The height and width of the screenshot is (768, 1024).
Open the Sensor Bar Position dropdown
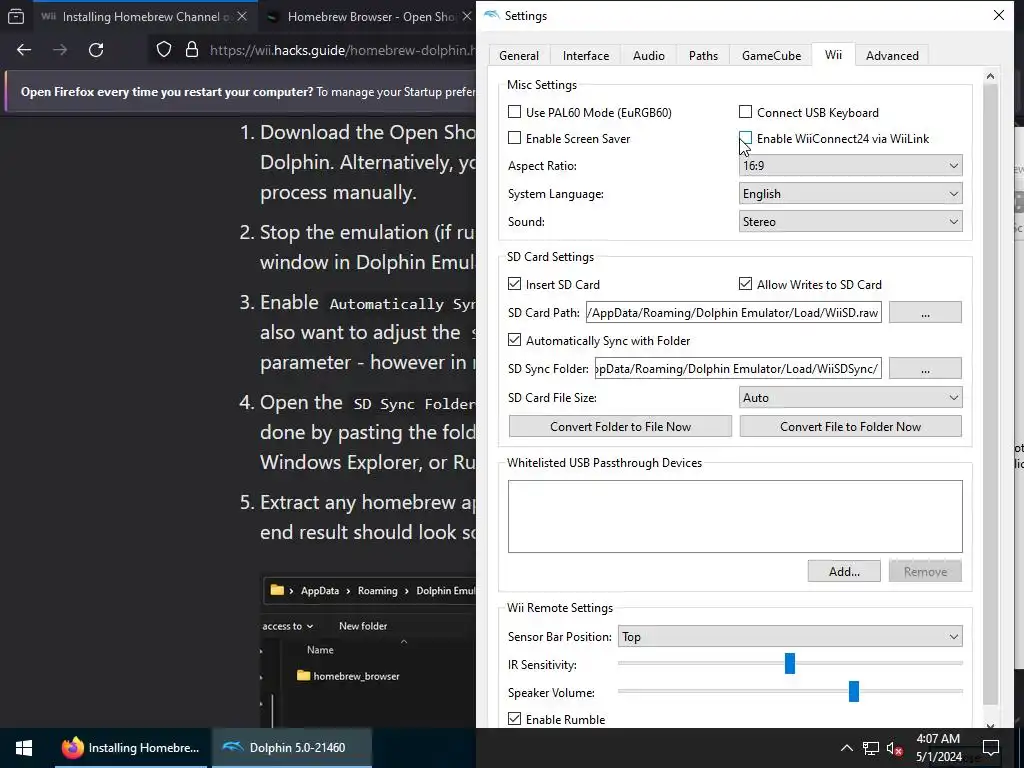point(790,636)
